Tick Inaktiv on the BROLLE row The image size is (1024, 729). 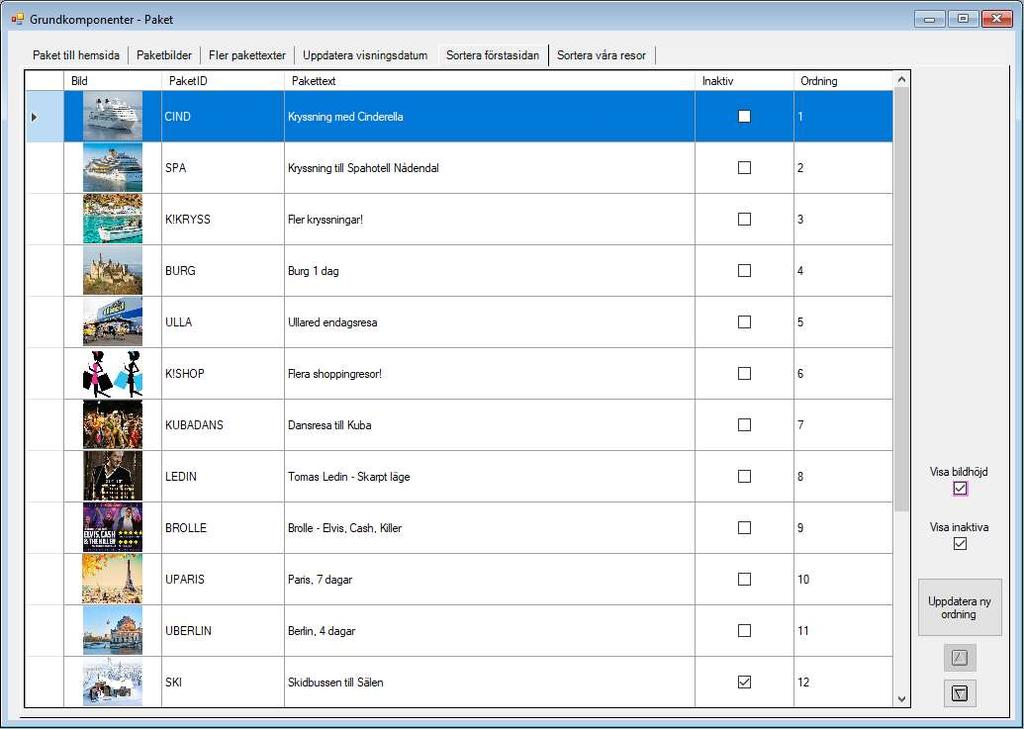744,528
